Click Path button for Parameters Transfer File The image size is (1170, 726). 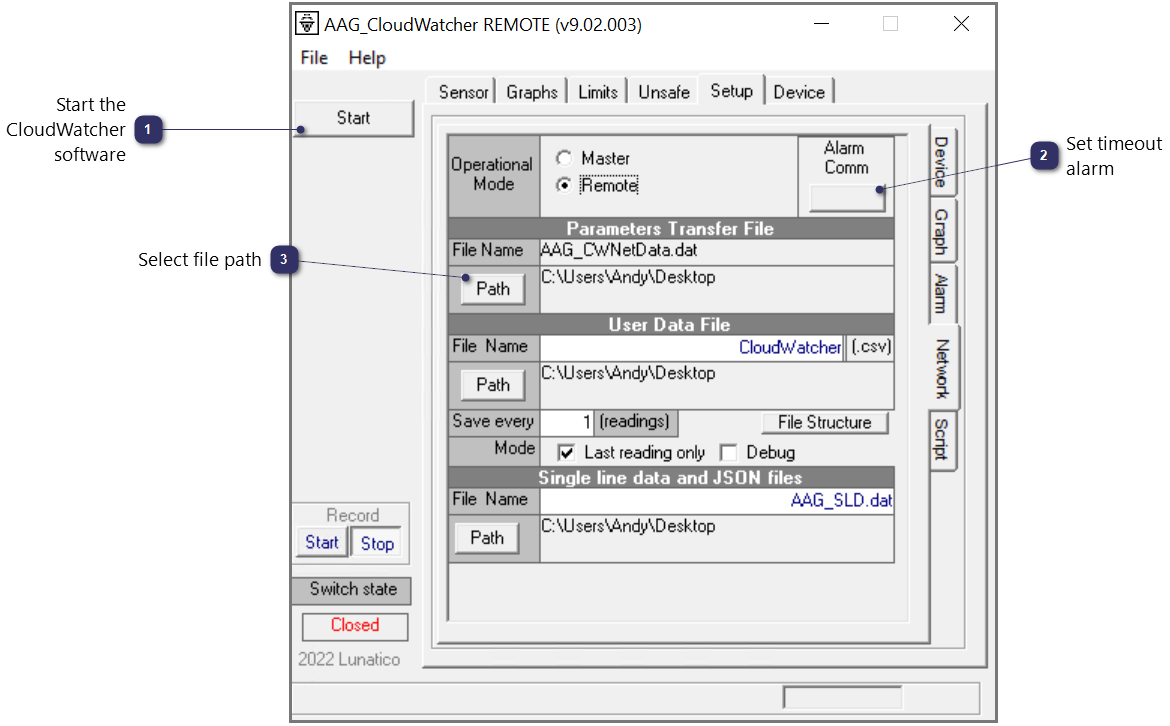click(x=492, y=289)
